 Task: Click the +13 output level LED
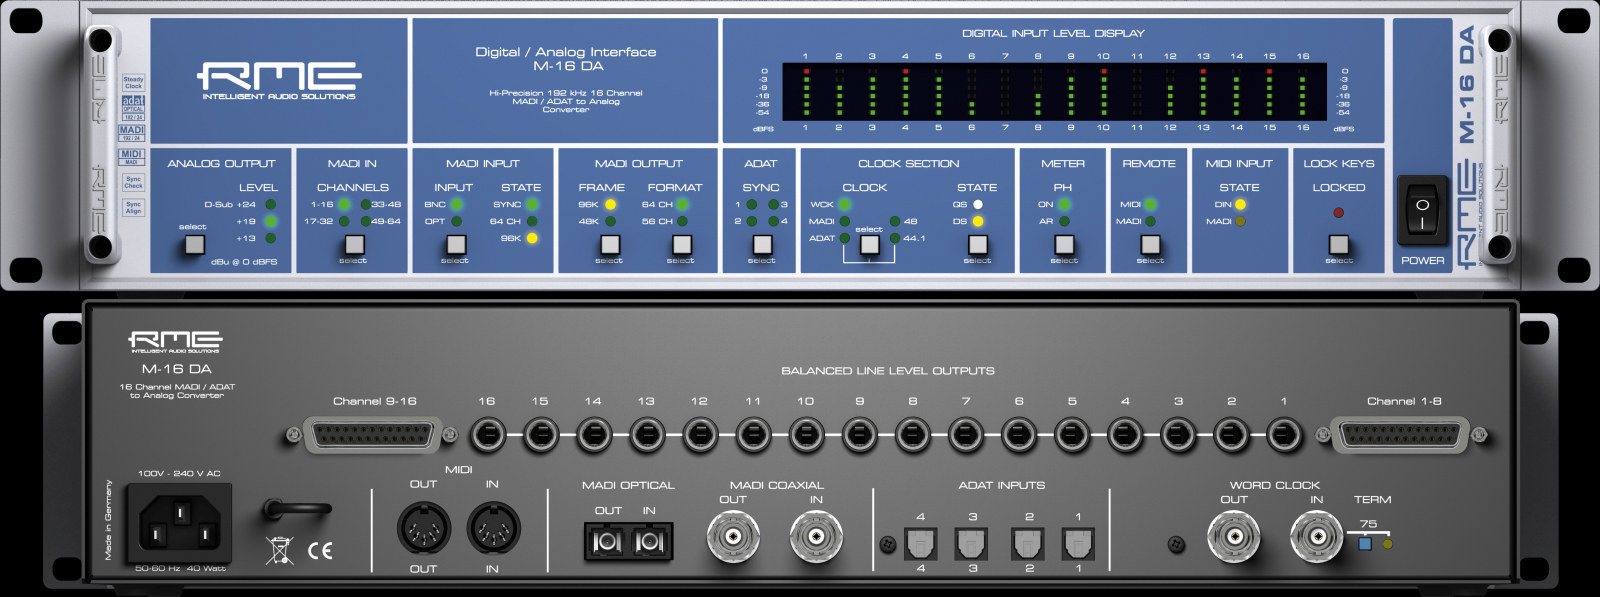[x=270, y=238]
